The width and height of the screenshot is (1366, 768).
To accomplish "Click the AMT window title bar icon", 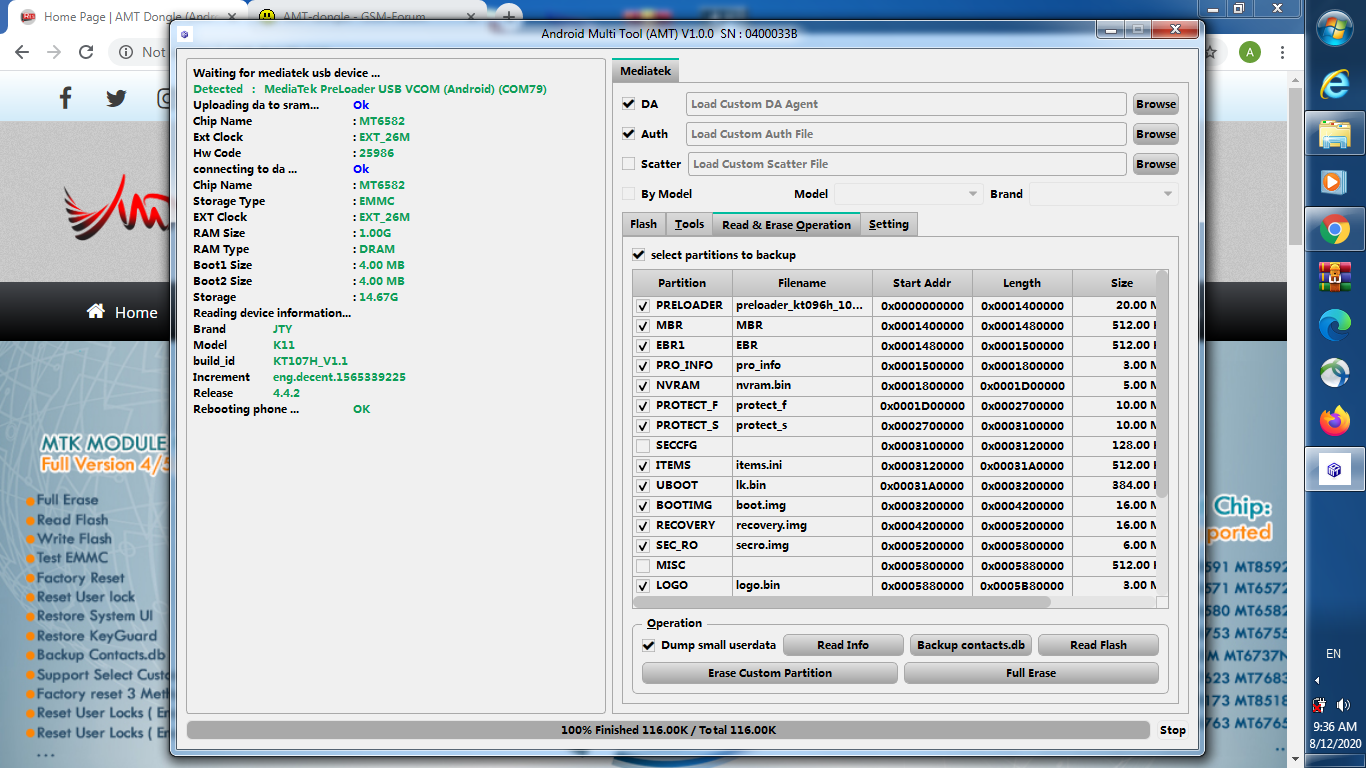I will pyautogui.click(x=184, y=33).
